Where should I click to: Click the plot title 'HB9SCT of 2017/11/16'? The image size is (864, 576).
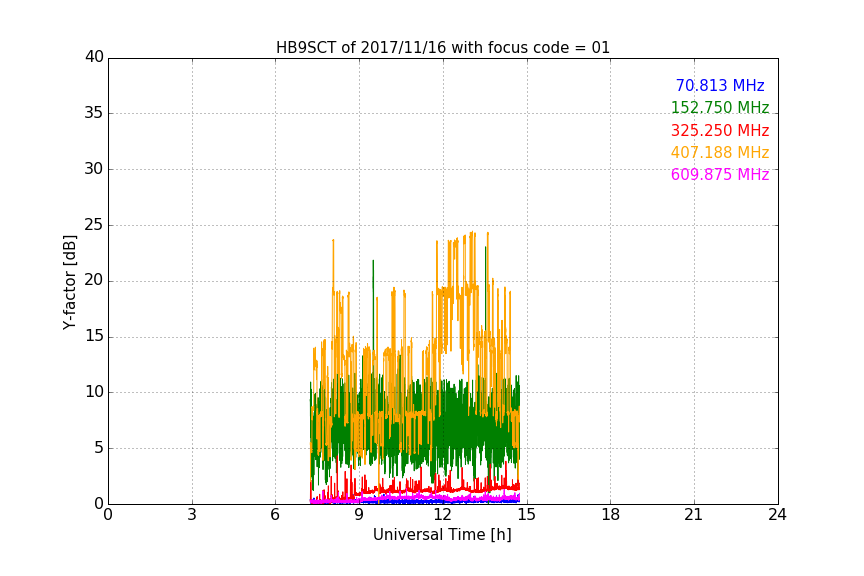pos(442,47)
